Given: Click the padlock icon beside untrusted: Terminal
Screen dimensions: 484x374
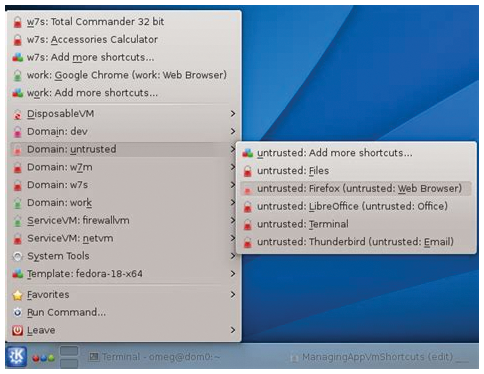Looking at the screenshot, I should 247,224.
